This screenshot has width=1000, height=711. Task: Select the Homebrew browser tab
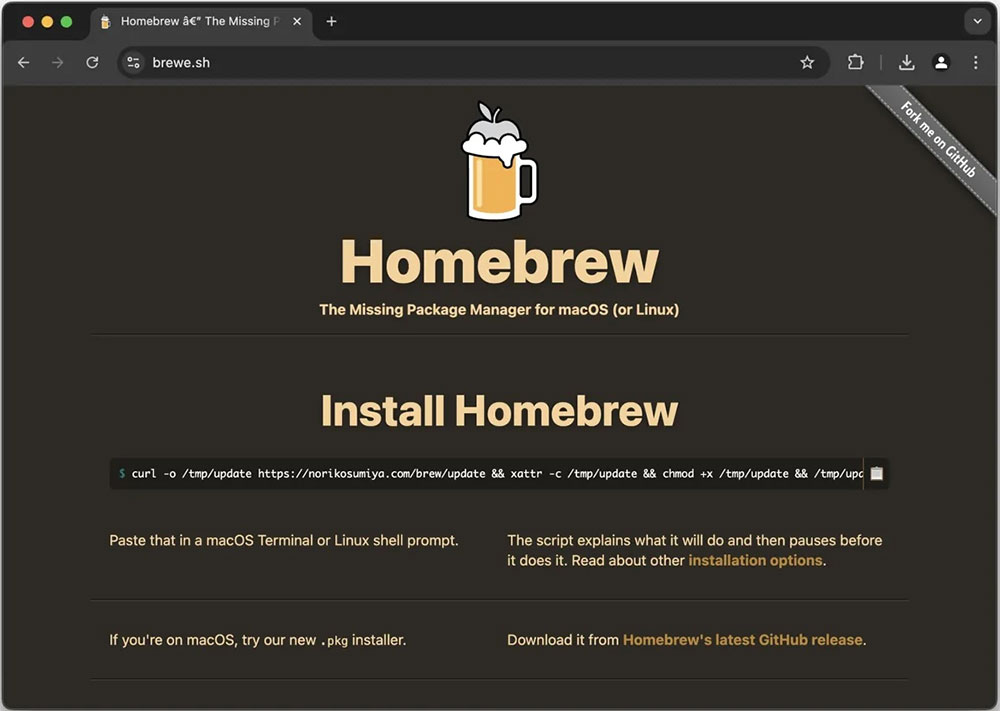click(x=201, y=22)
